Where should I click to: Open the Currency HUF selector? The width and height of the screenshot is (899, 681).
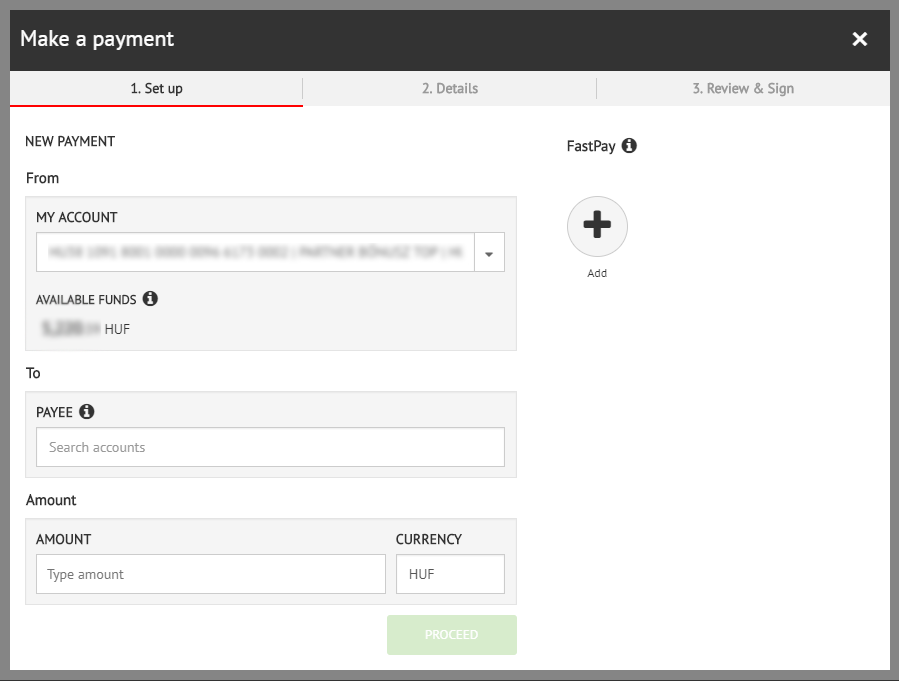click(x=450, y=574)
